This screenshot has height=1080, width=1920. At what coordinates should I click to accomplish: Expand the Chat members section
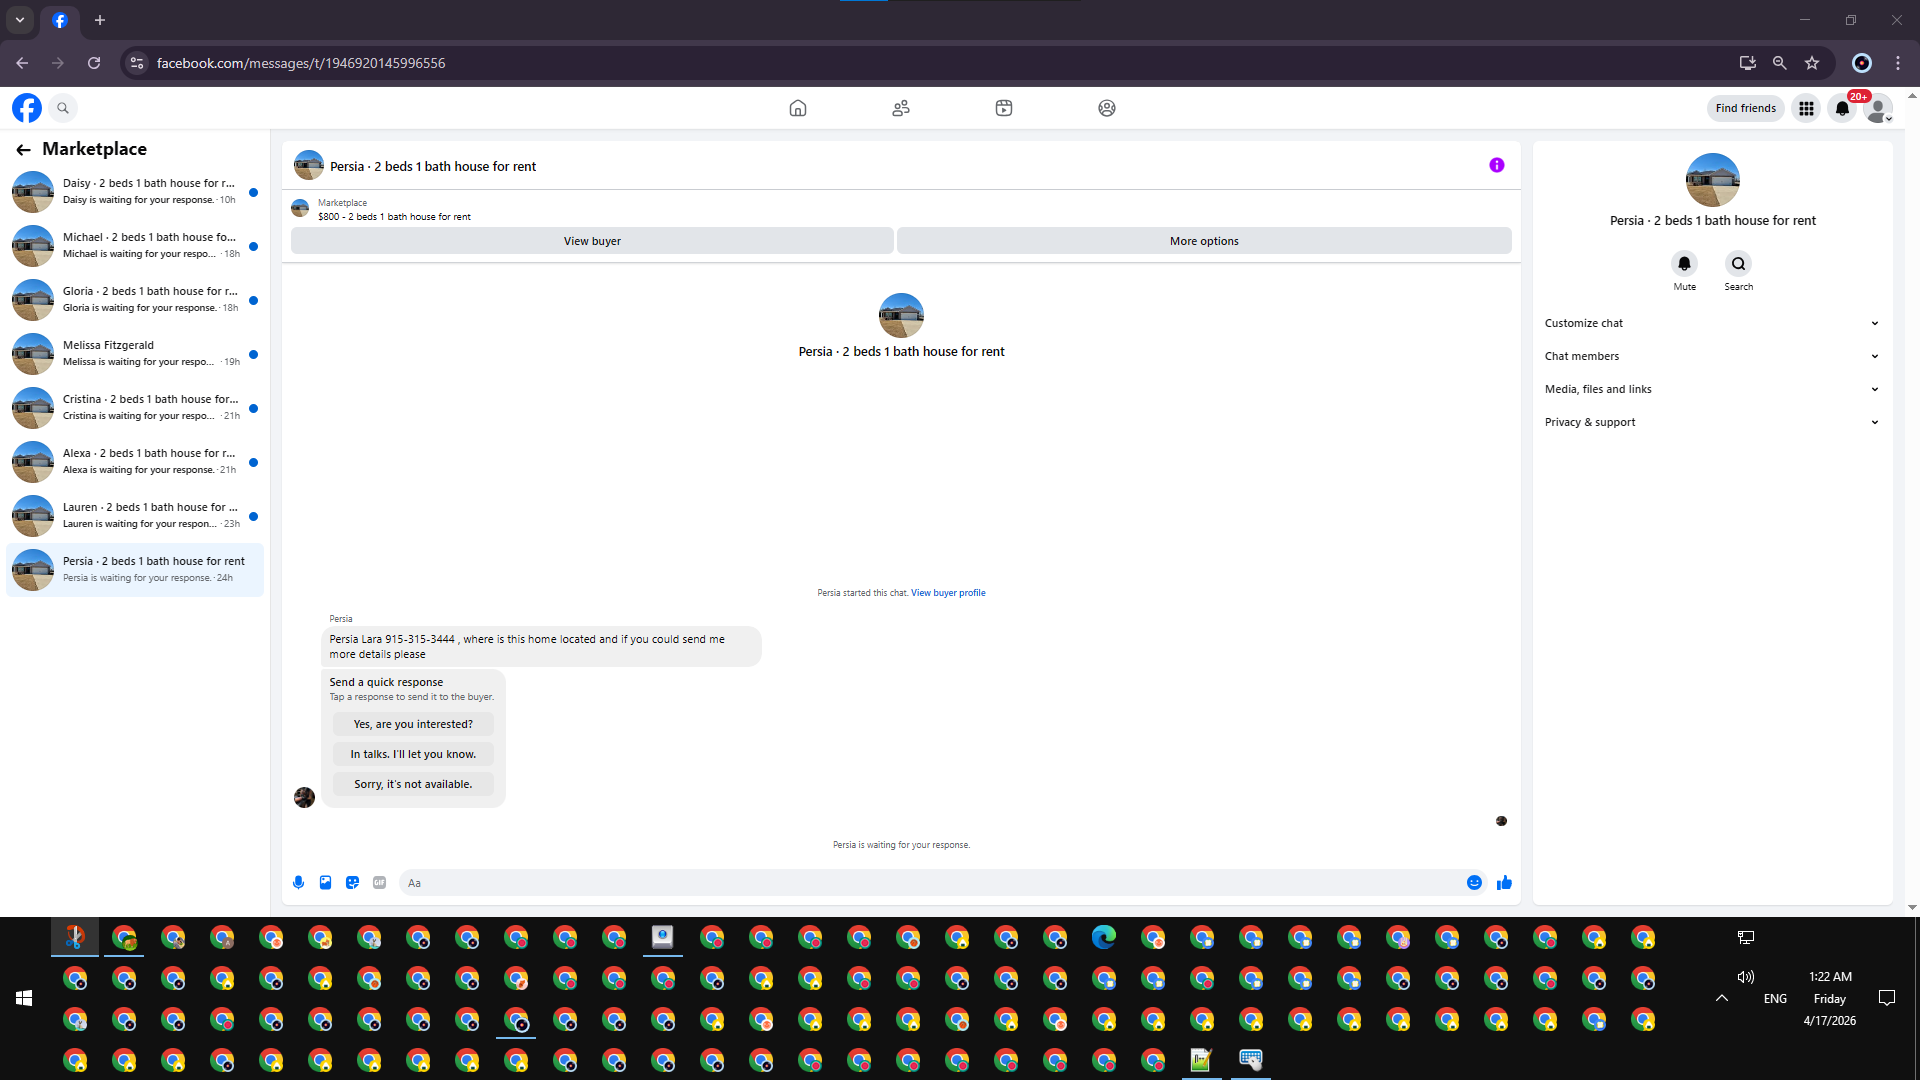tap(1712, 356)
